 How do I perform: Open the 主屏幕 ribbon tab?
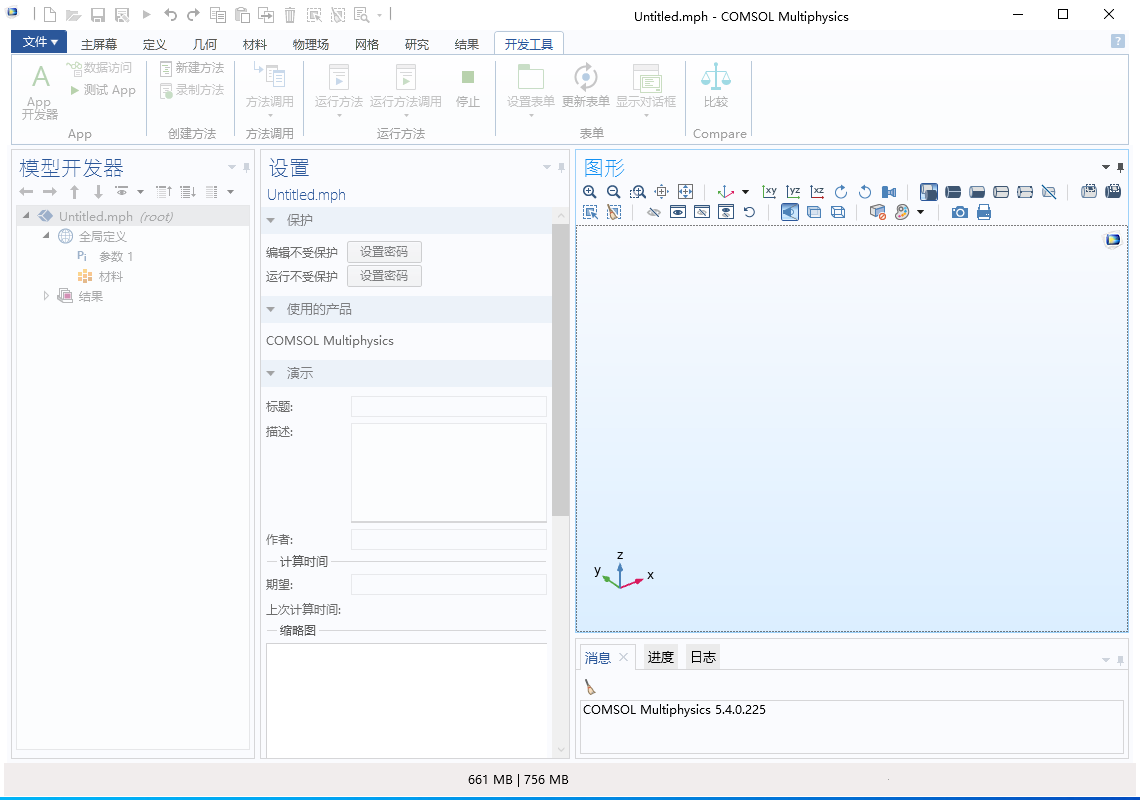pyautogui.click(x=99, y=44)
